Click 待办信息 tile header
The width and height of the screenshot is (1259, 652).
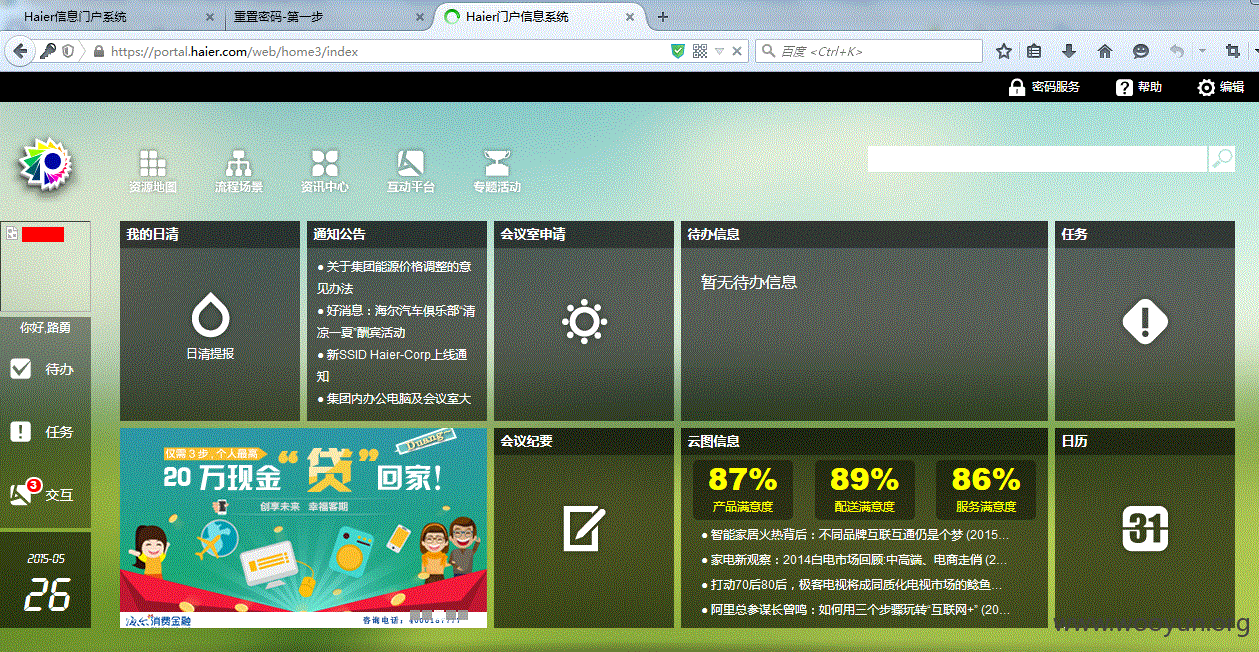point(864,234)
